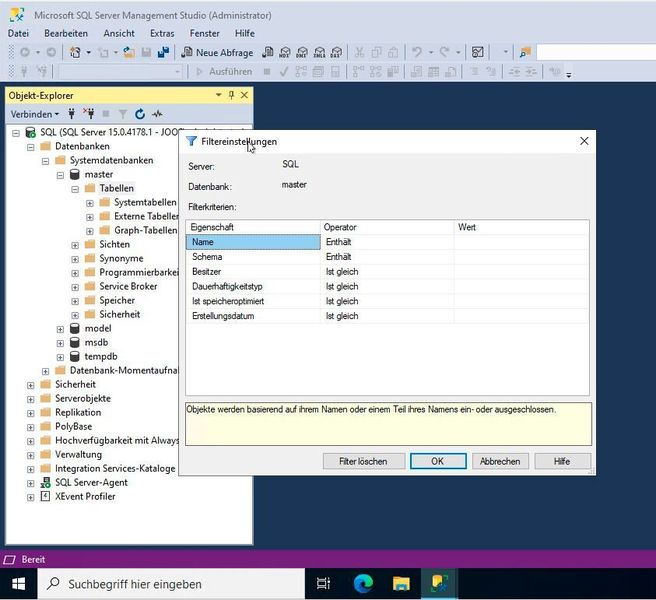Select the Dauerhaftigkeitstyp property row
Screen dimensions: 656x600
click(x=253, y=286)
